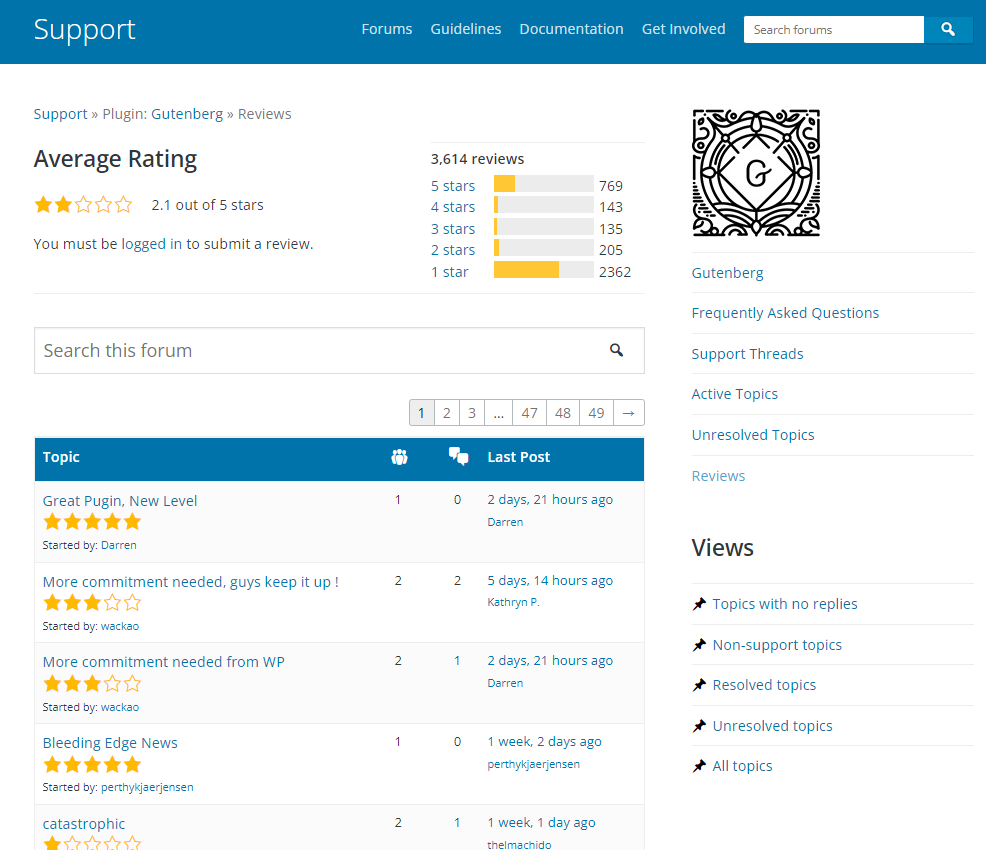Open thelmachido profile link
The height and width of the screenshot is (850, 986).
pos(519,845)
